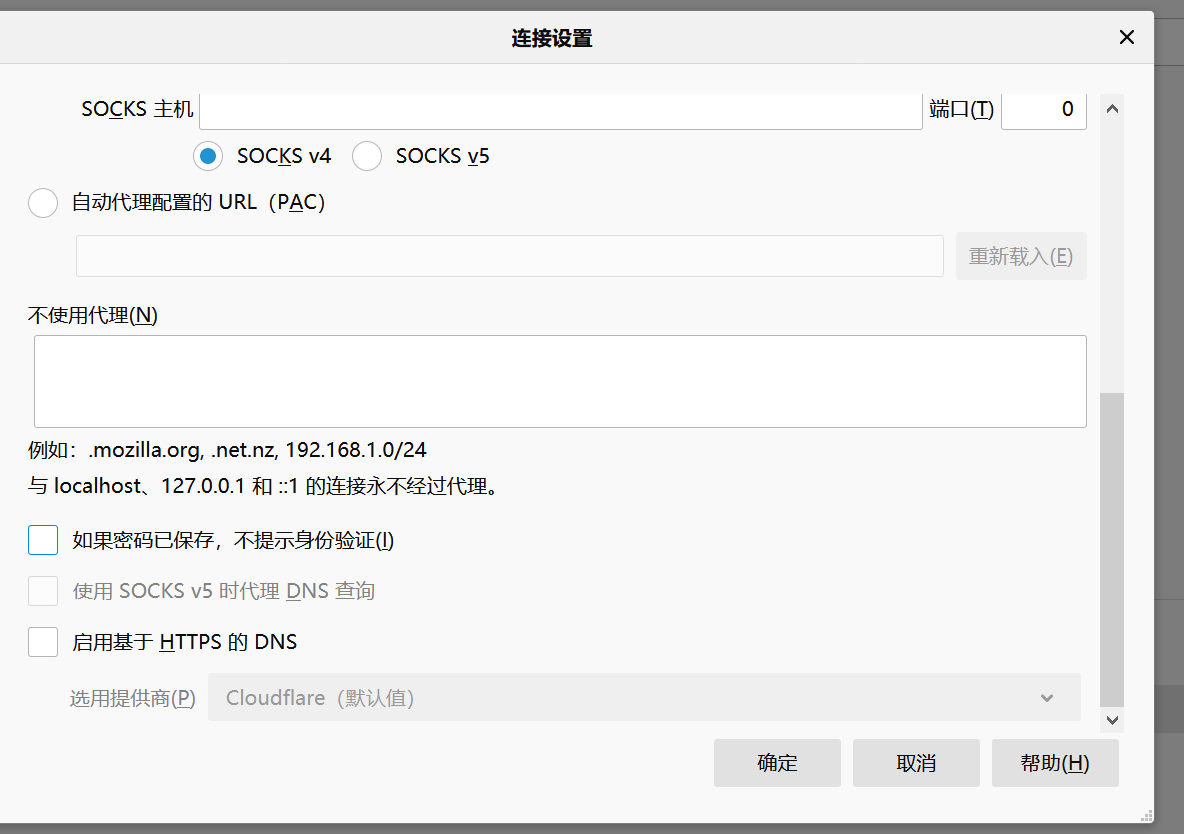Click the 重新载入(E) reload button
This screenshot has height=834, width=1184.
1021,256
